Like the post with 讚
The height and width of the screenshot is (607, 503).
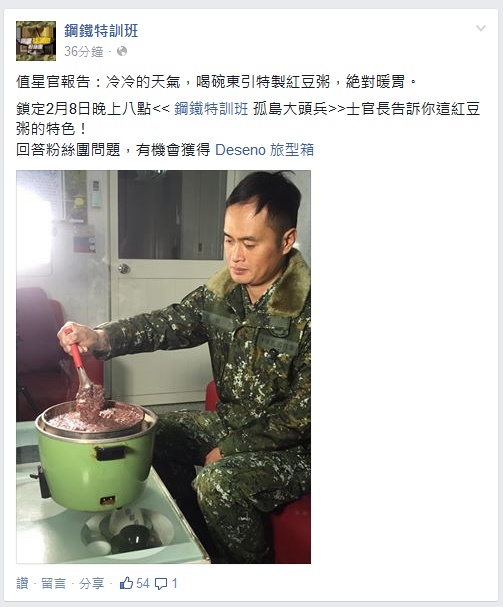[22, 583]
